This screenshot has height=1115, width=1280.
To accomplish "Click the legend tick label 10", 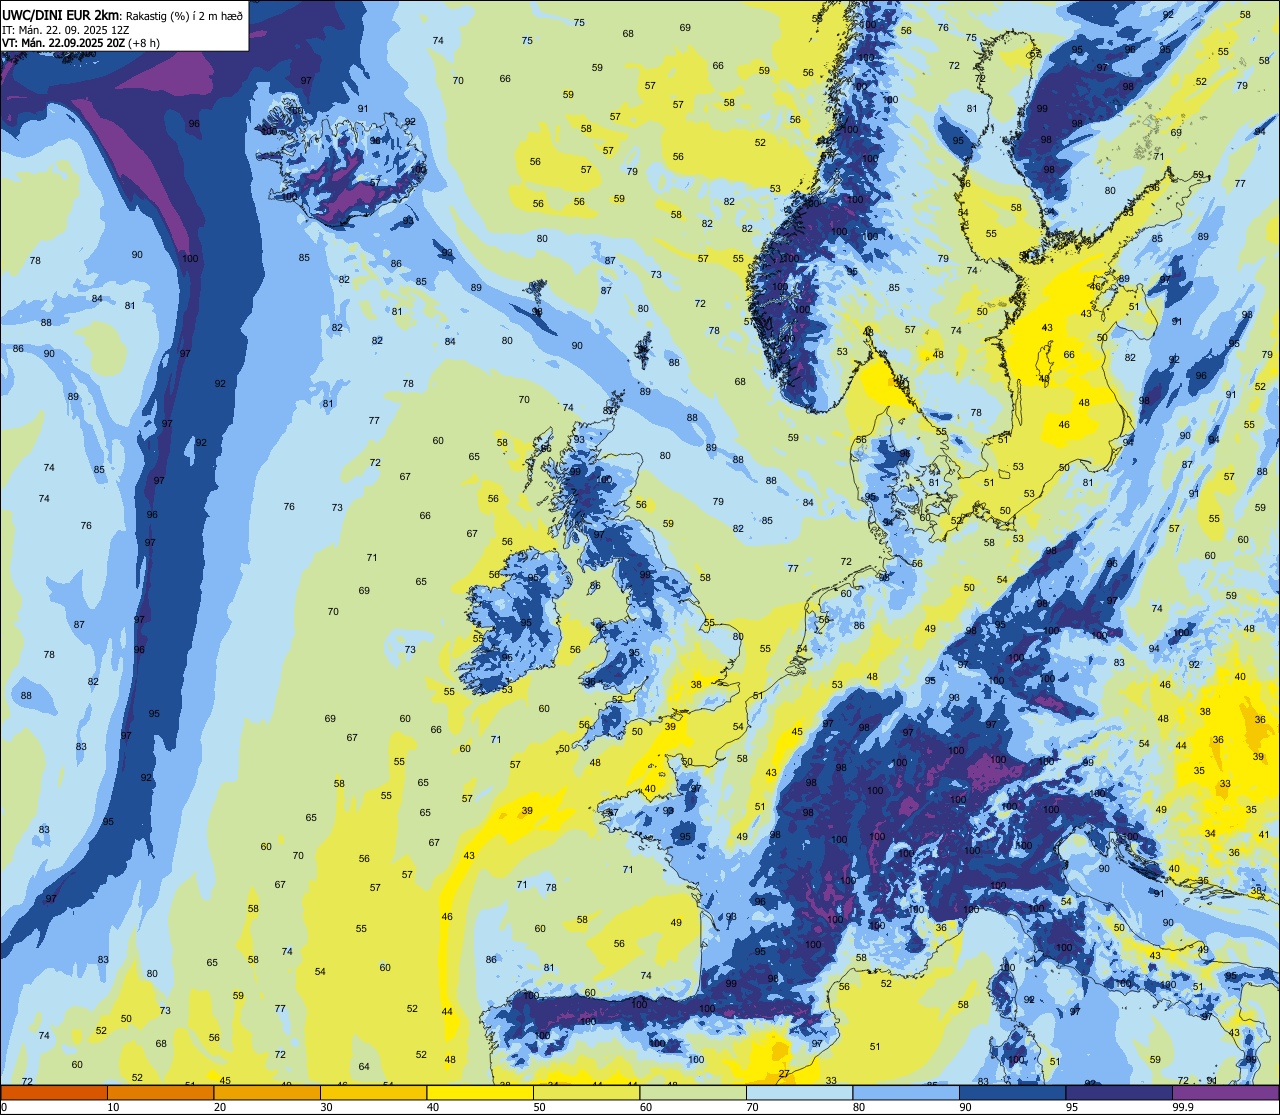I will pyautogui.click(x=113, y=1107).
